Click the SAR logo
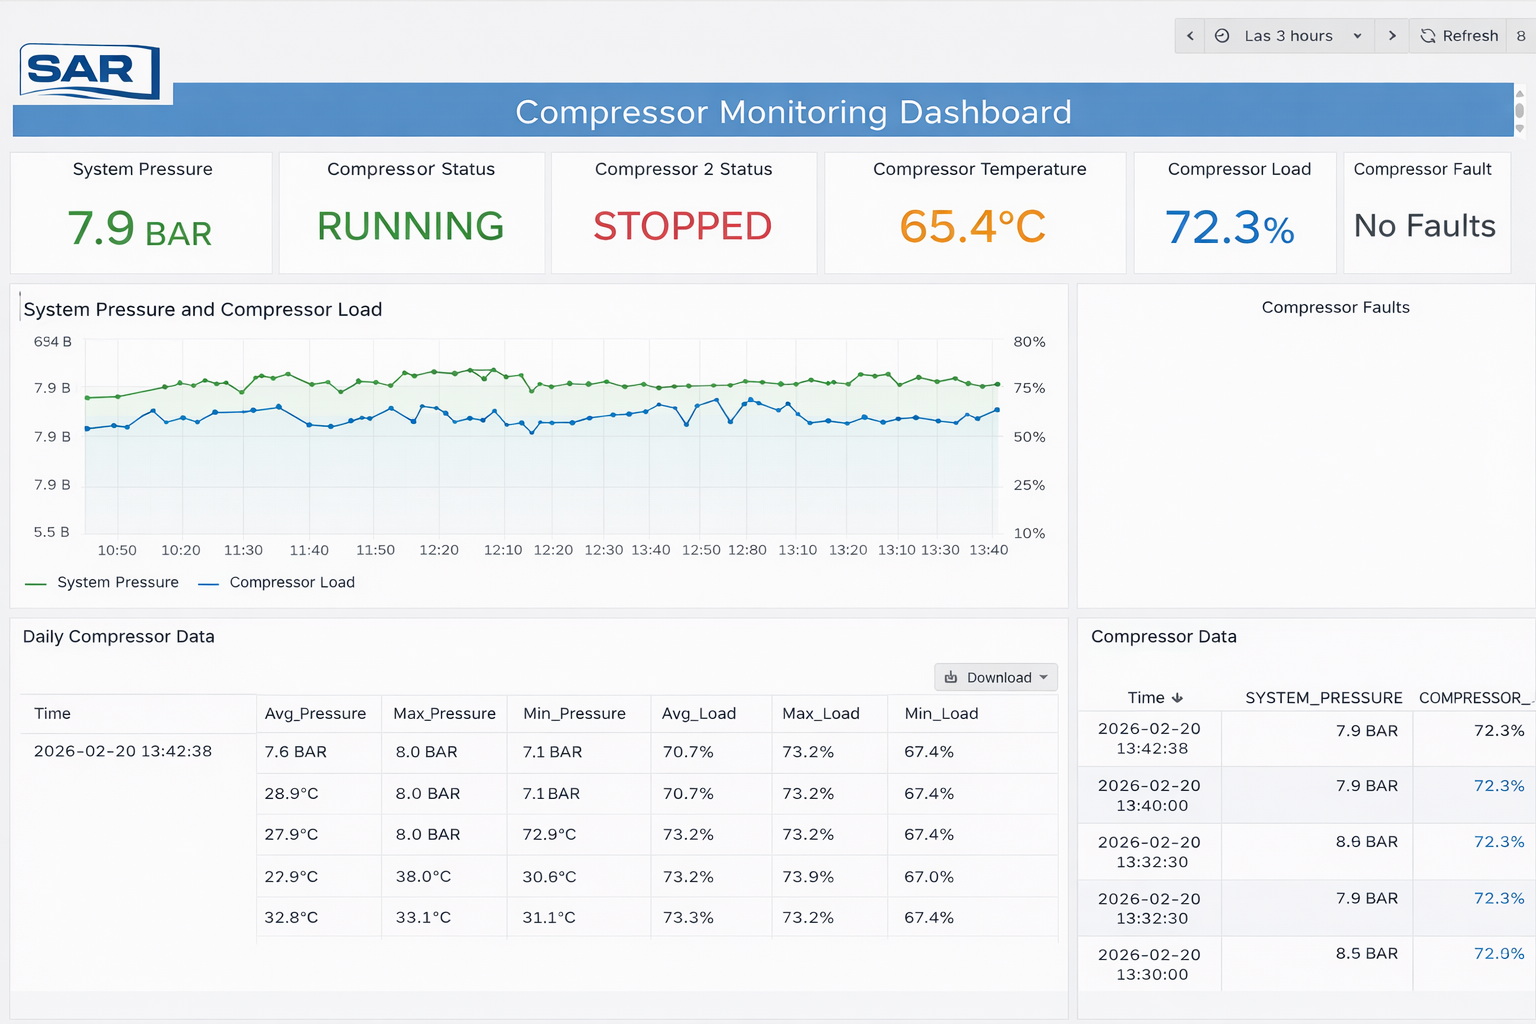Image resolution: width=1536 pixels, height=1024 pixels. click(x=90, y=71)
